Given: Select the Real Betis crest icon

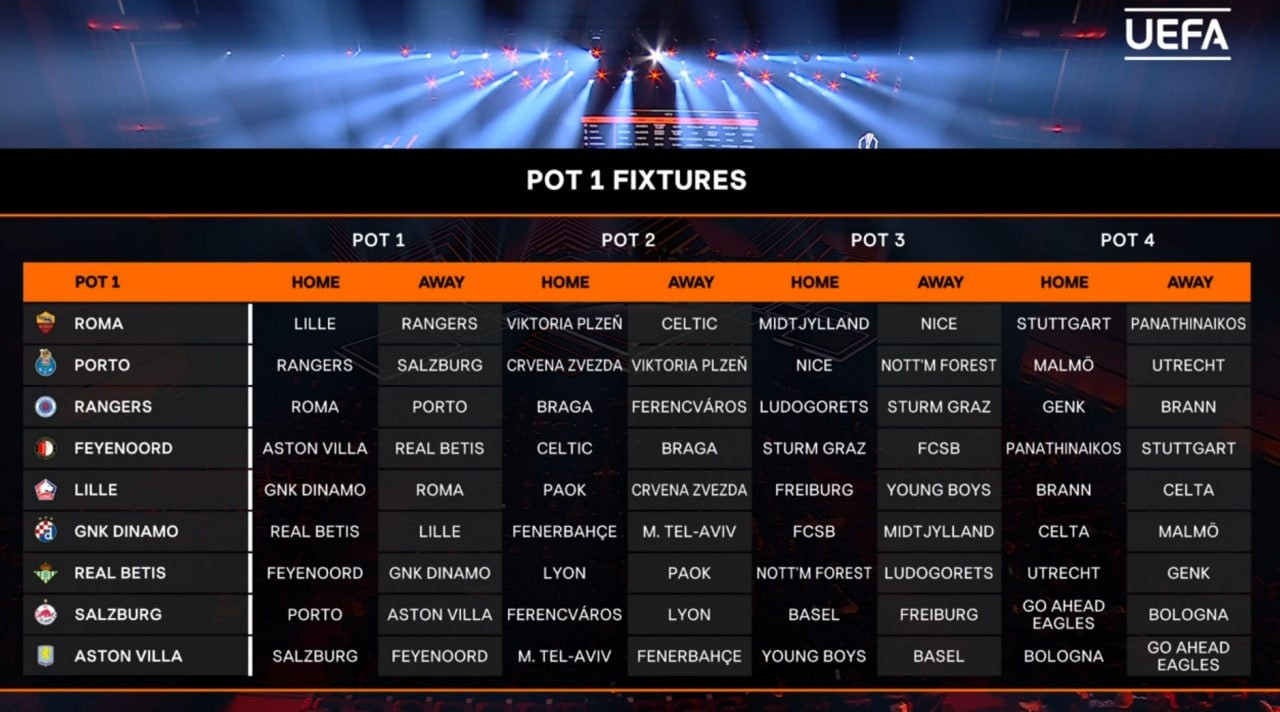Looking at the screenshot, I should pos(46,573).
